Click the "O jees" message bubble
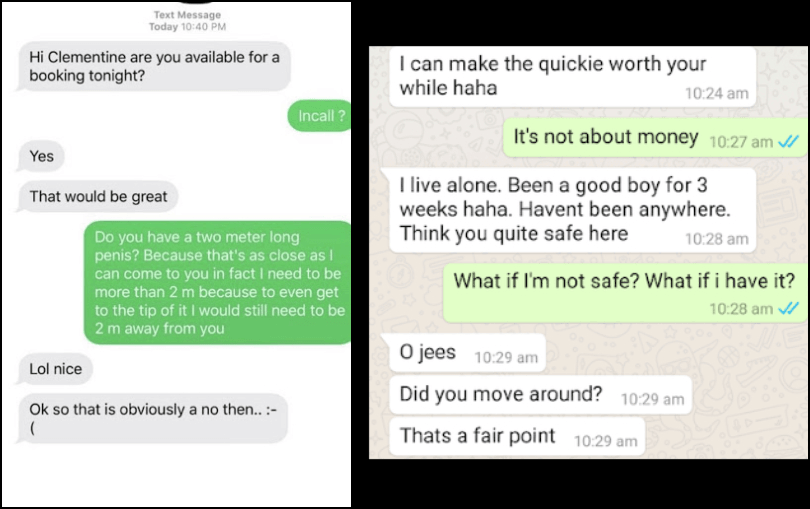The image size is (810, 509). pos(467,353)
